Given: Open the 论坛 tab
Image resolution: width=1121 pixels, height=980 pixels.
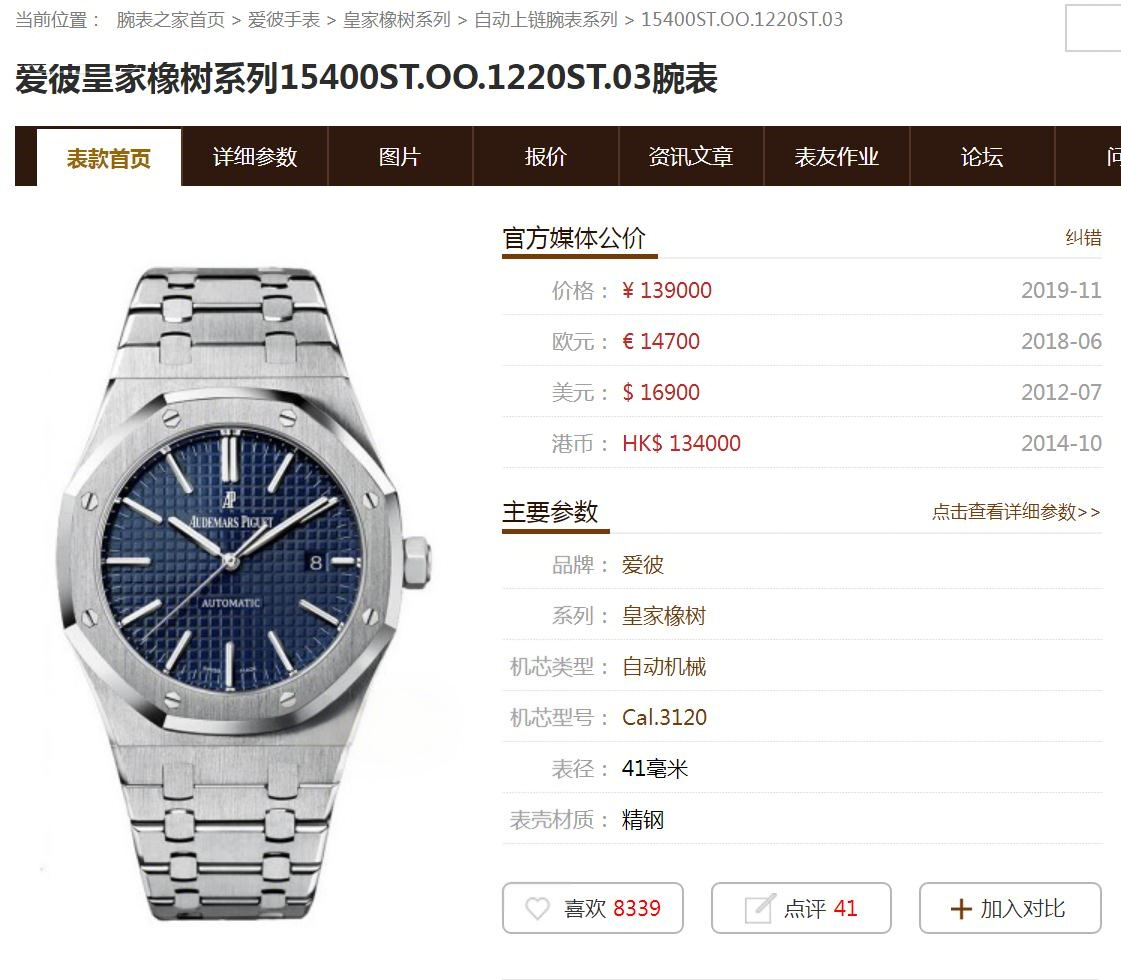Looking at the screenshot, I should 982,157.
